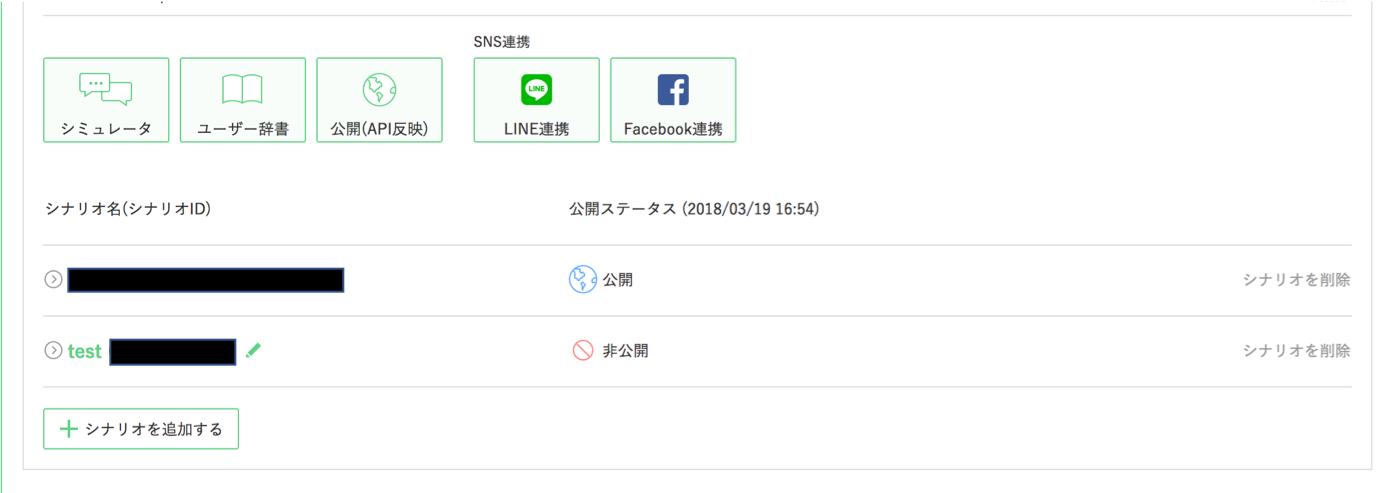Click the blue Facebook logo icon
This screenshot has width=1391, height=493.
coord(673,90)
